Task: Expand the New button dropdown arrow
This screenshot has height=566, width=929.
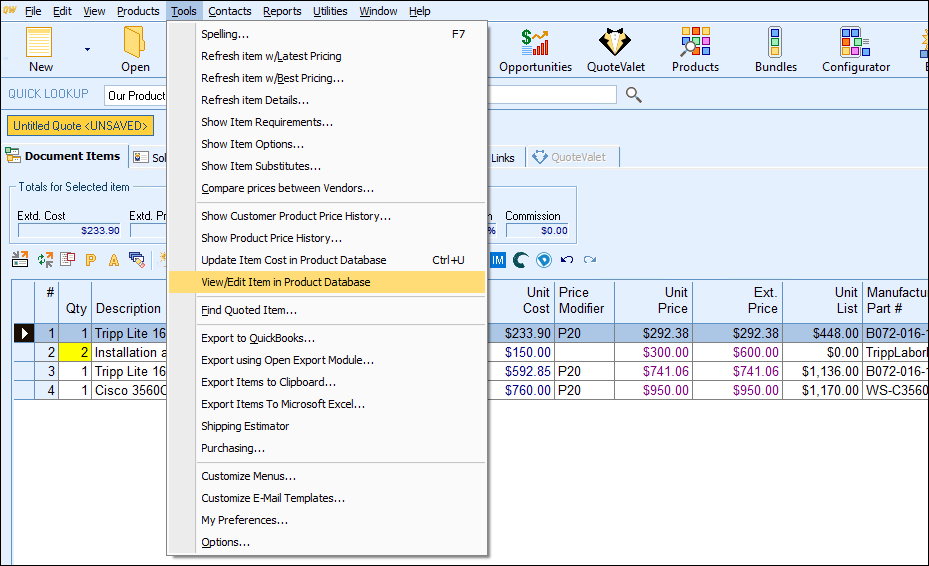Action: tap(87, 49)
